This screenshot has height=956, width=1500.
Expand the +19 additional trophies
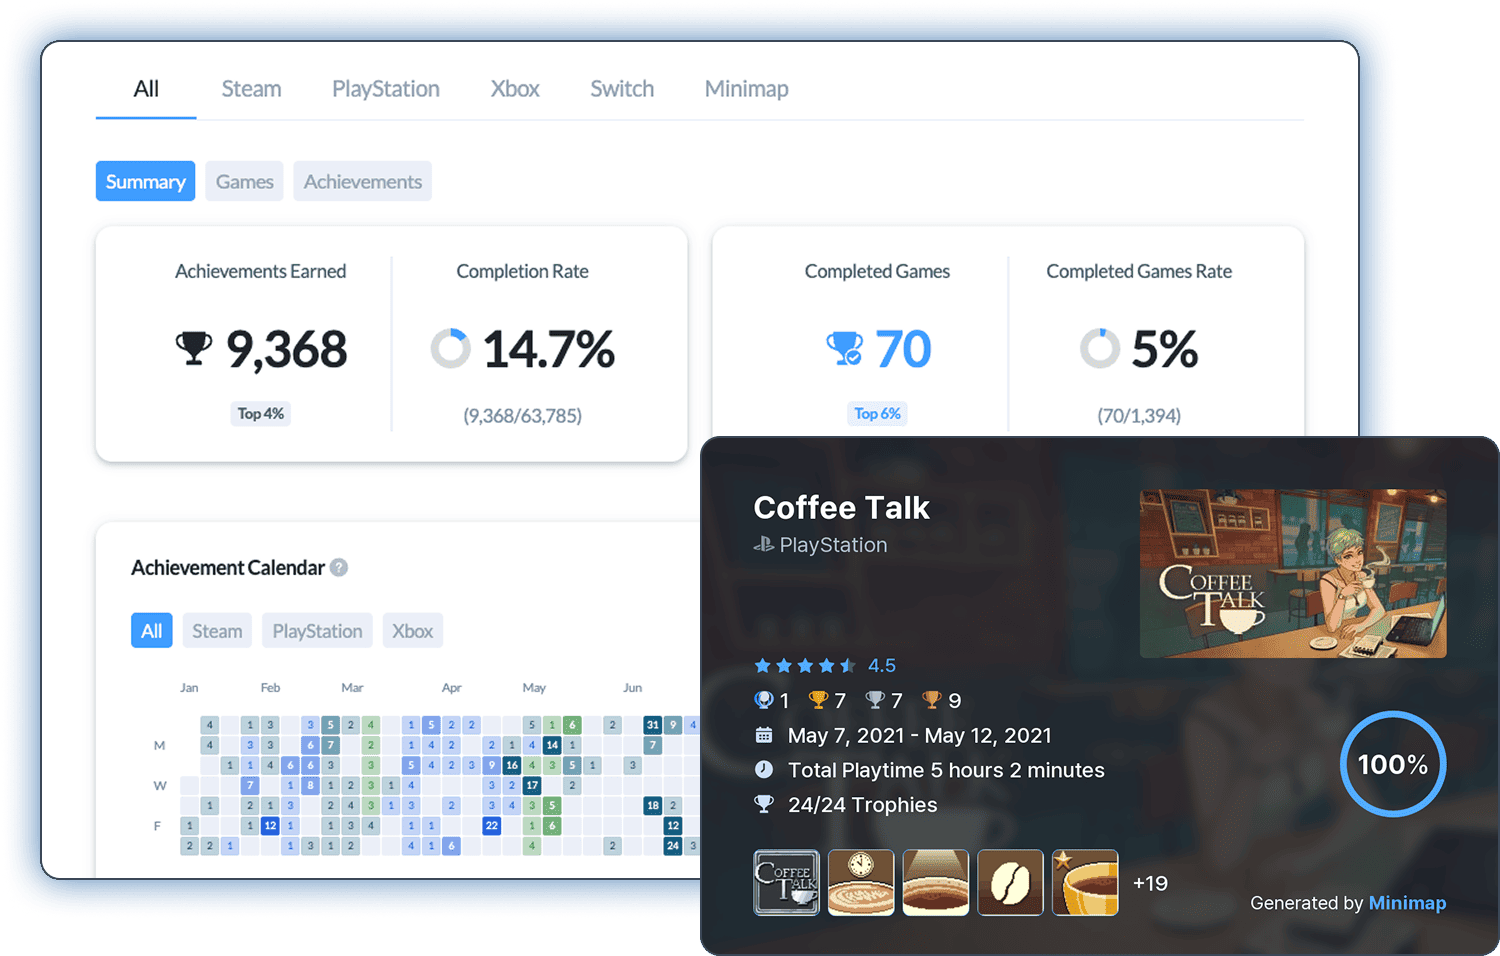pos(1150,884)
